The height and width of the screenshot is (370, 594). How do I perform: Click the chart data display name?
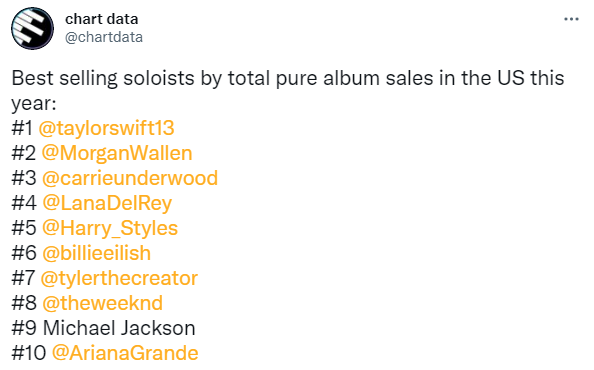click(102, 19)
